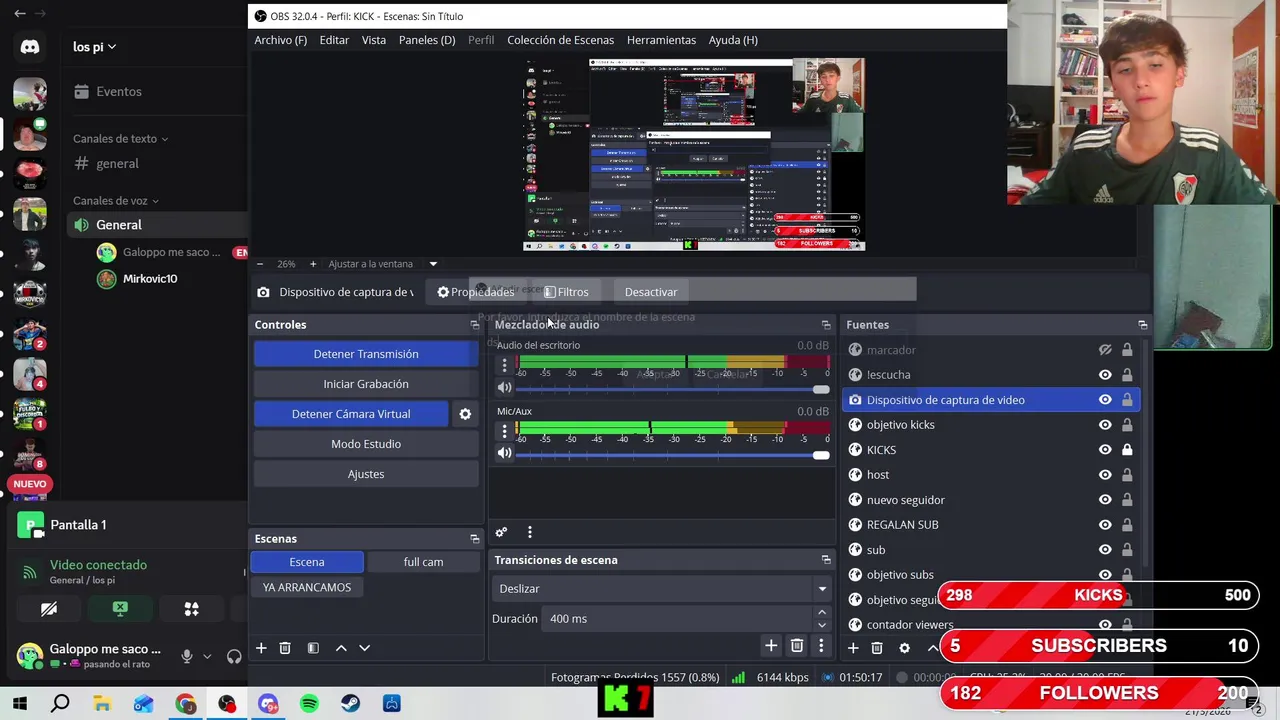The height and width of the screenshot is (720, 1280).
Task: Add transition plus icon
Action: 771,646
